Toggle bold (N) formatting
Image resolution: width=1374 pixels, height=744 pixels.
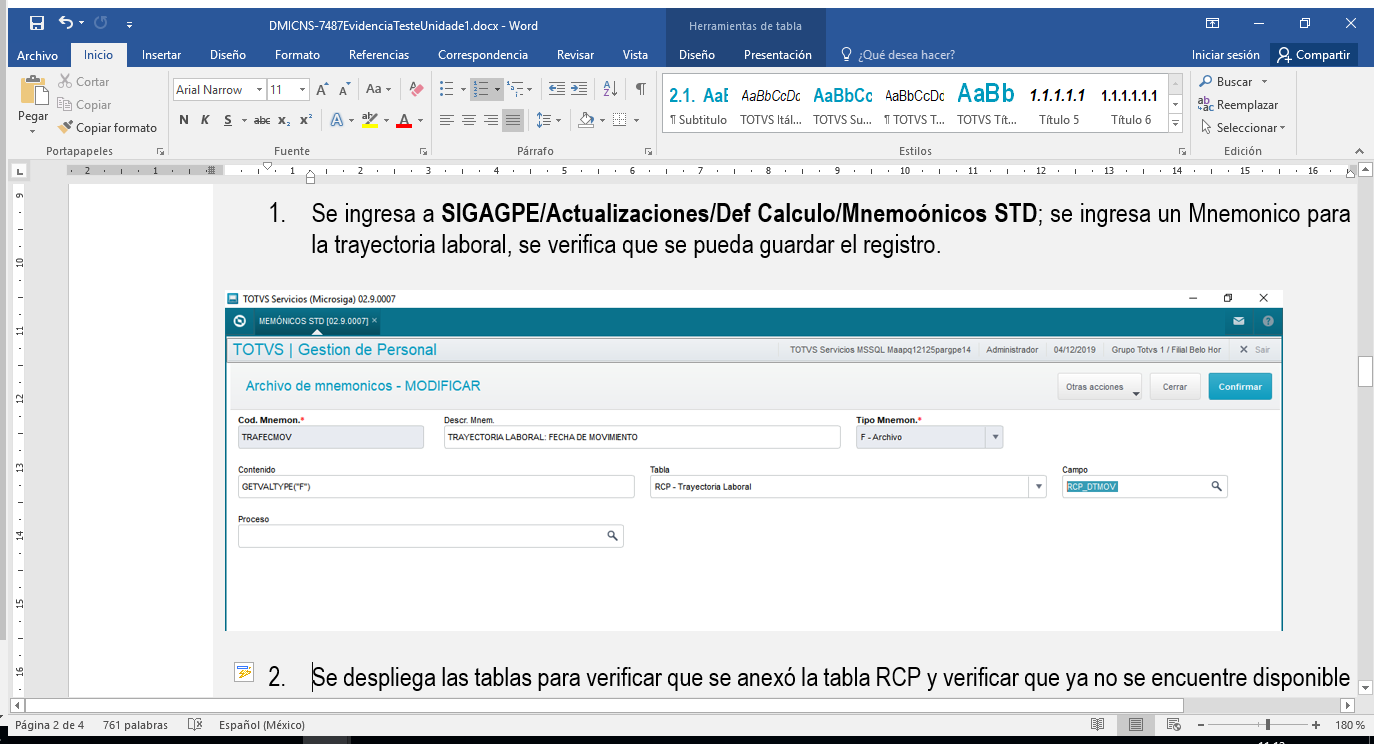point(184,120)
